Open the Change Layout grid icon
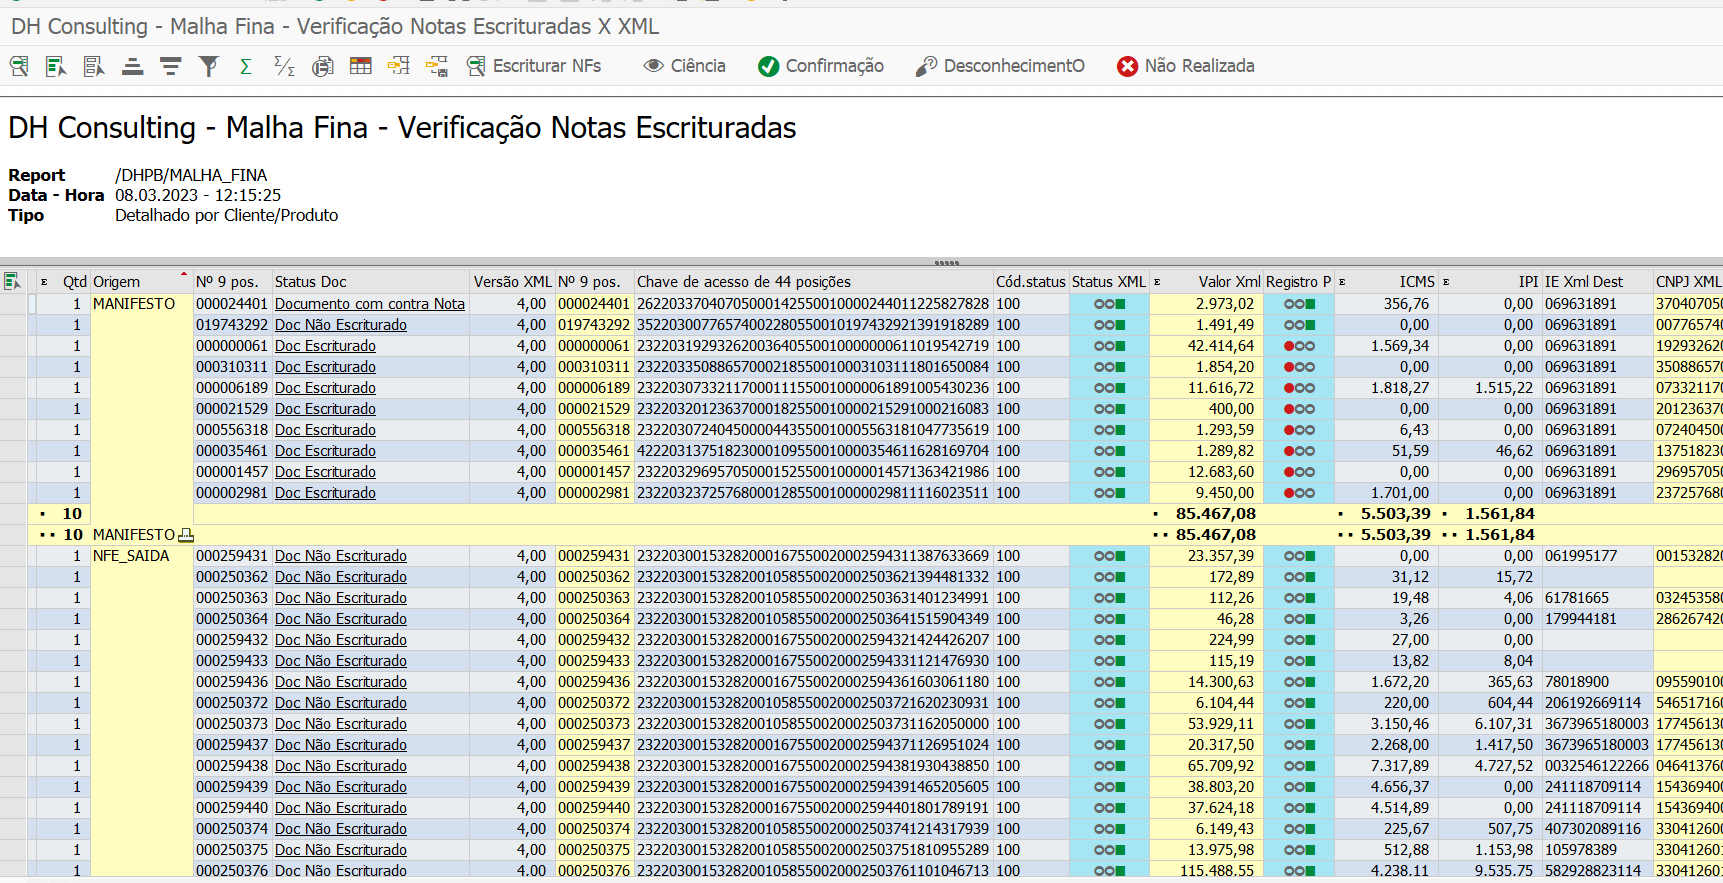1723x883 pixels. coord(361,66)
